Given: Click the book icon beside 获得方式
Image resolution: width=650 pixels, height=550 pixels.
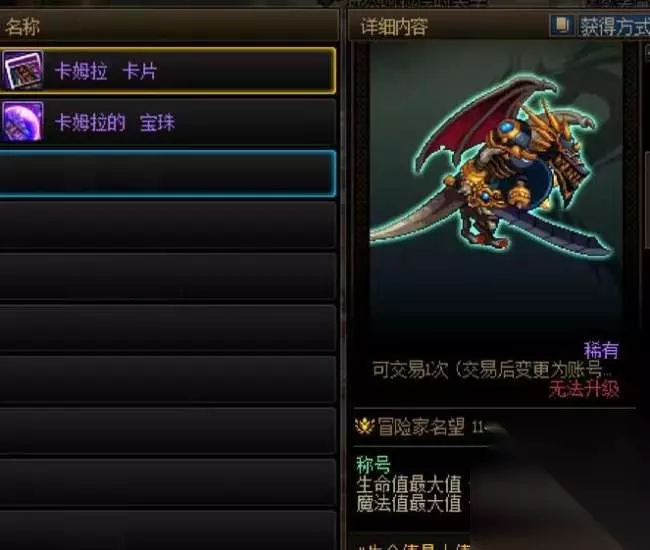Looking at the screenshot, I should [563, 26].
